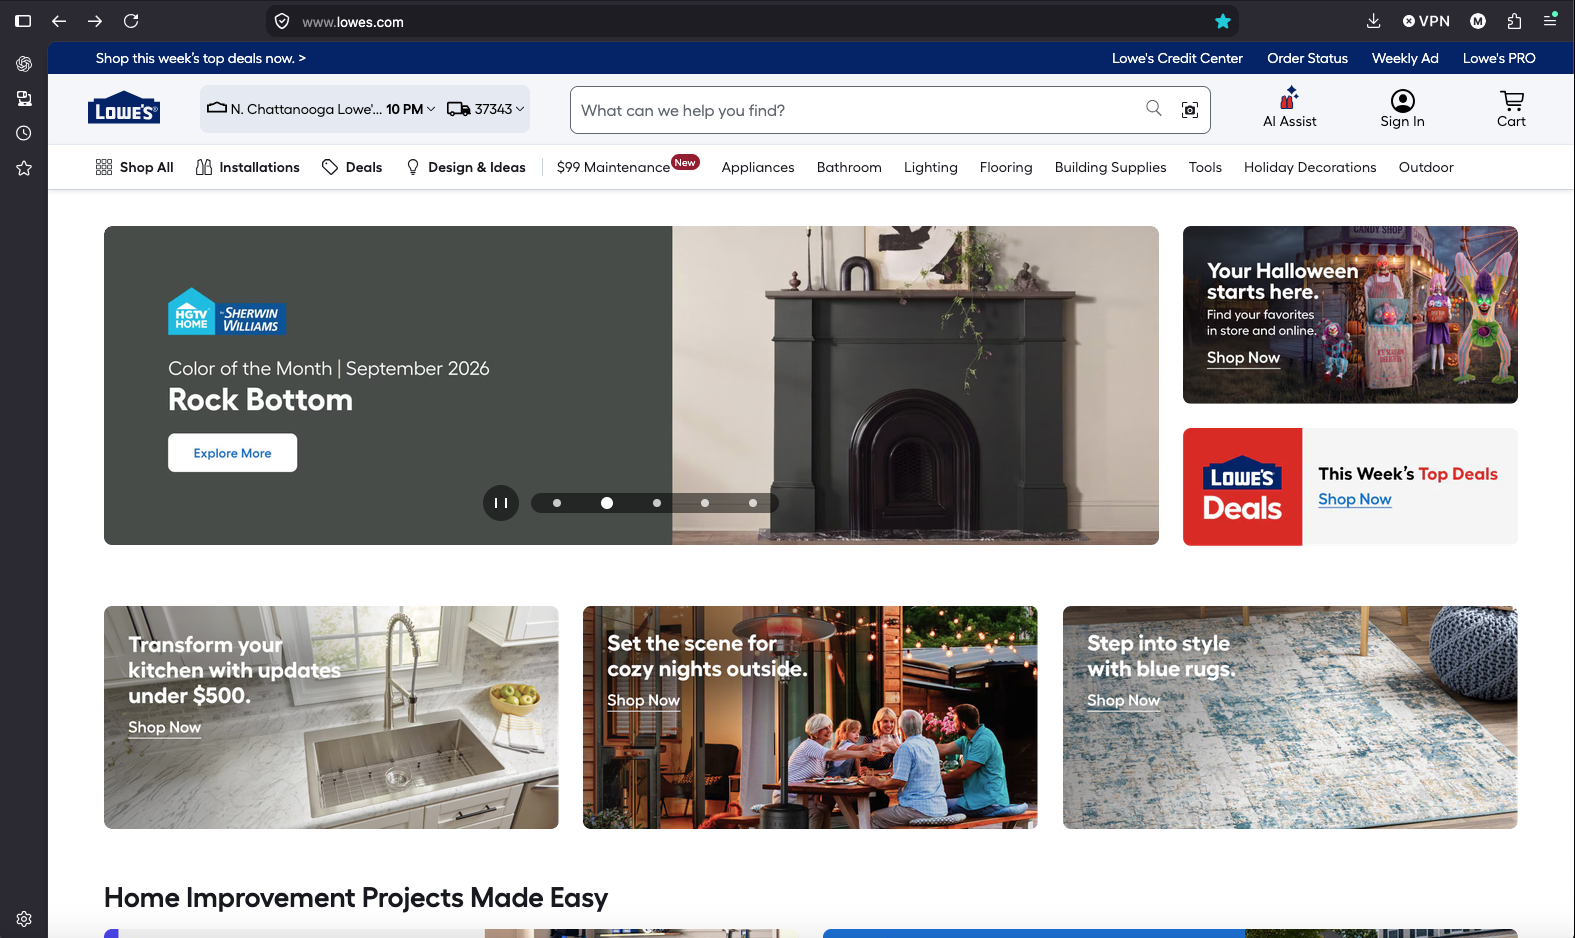Follow the Weekly Ad link
The image size is (1575, 938).
coord(1405,58)
